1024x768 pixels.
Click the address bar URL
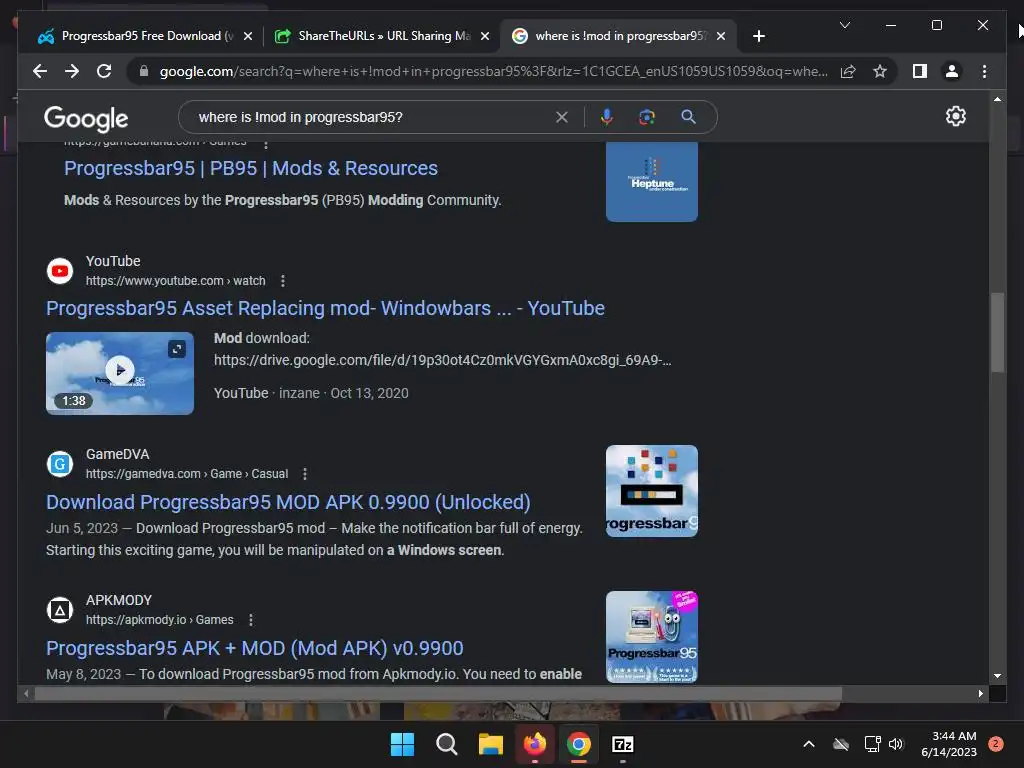click(494, 71)
